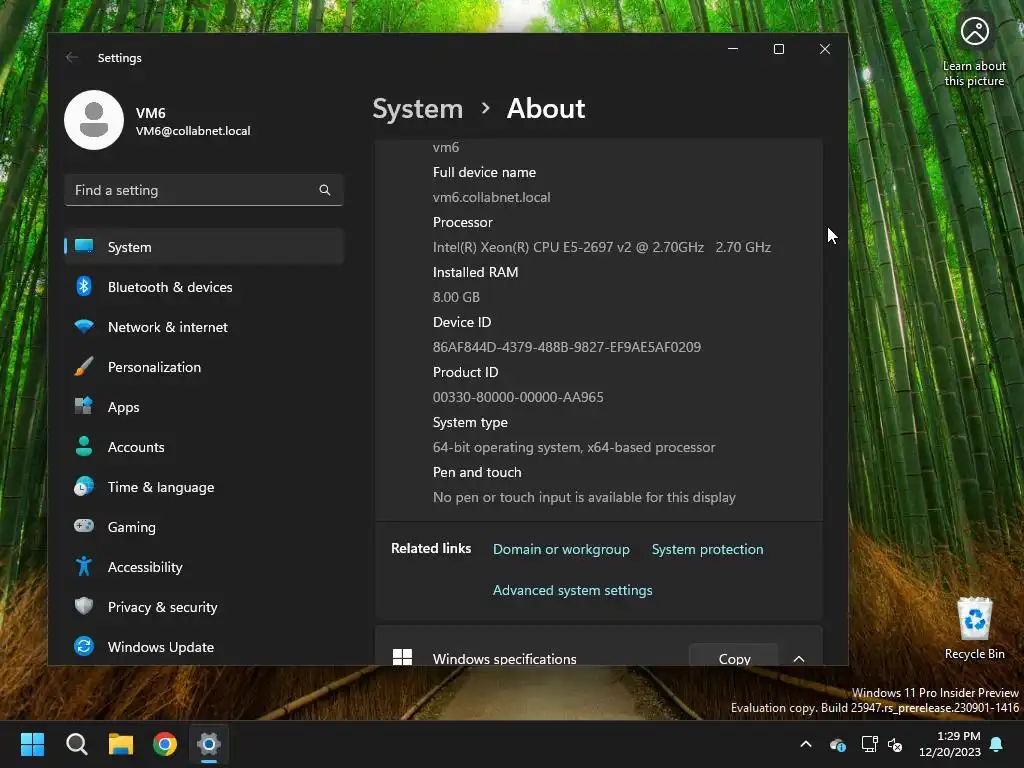Open Advanced system settings link
The height and width of the screenshot is (768, 1024).
[573, 590]
